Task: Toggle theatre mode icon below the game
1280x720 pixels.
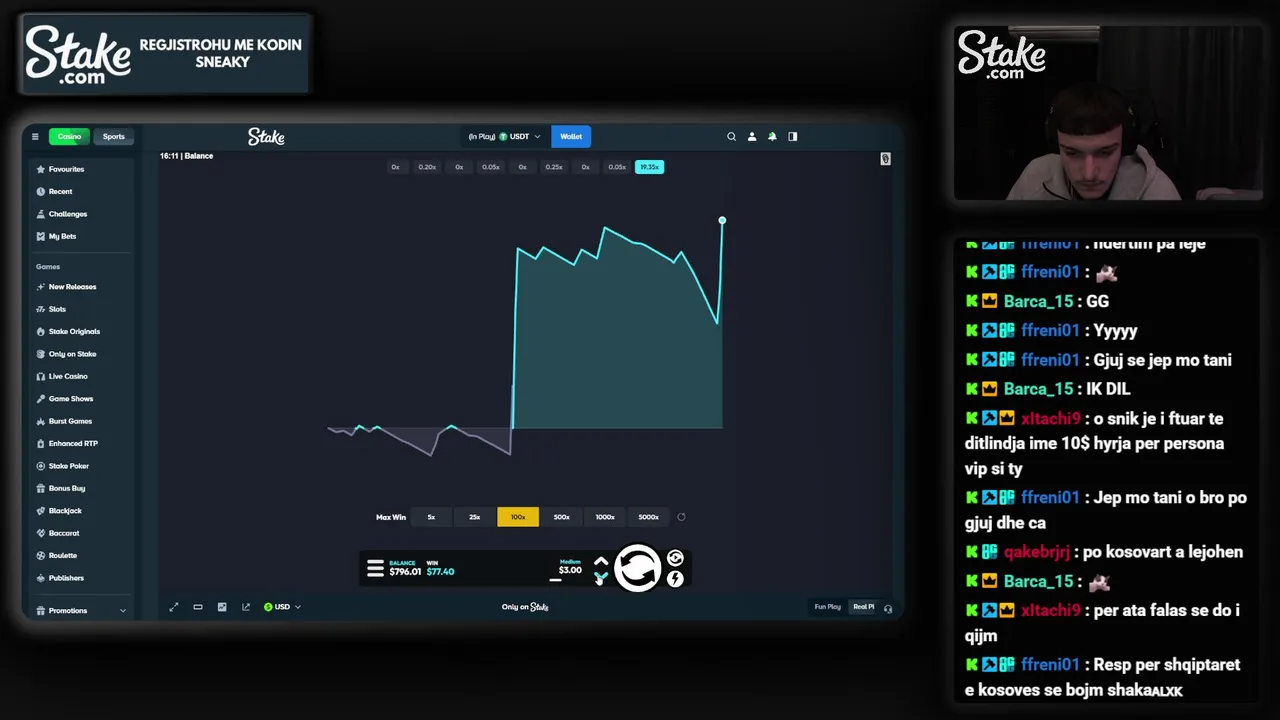Action: click(198, 607)
